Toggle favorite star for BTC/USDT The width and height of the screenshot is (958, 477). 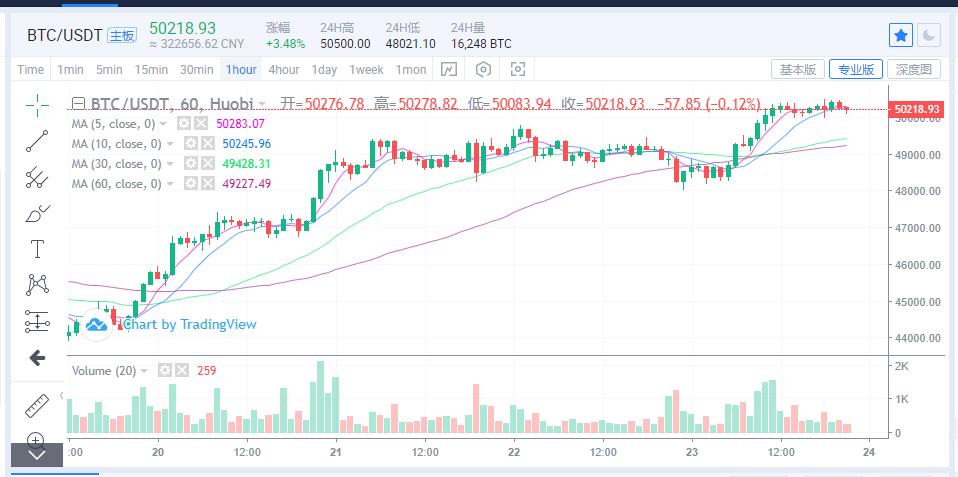(x=901, y=35)
